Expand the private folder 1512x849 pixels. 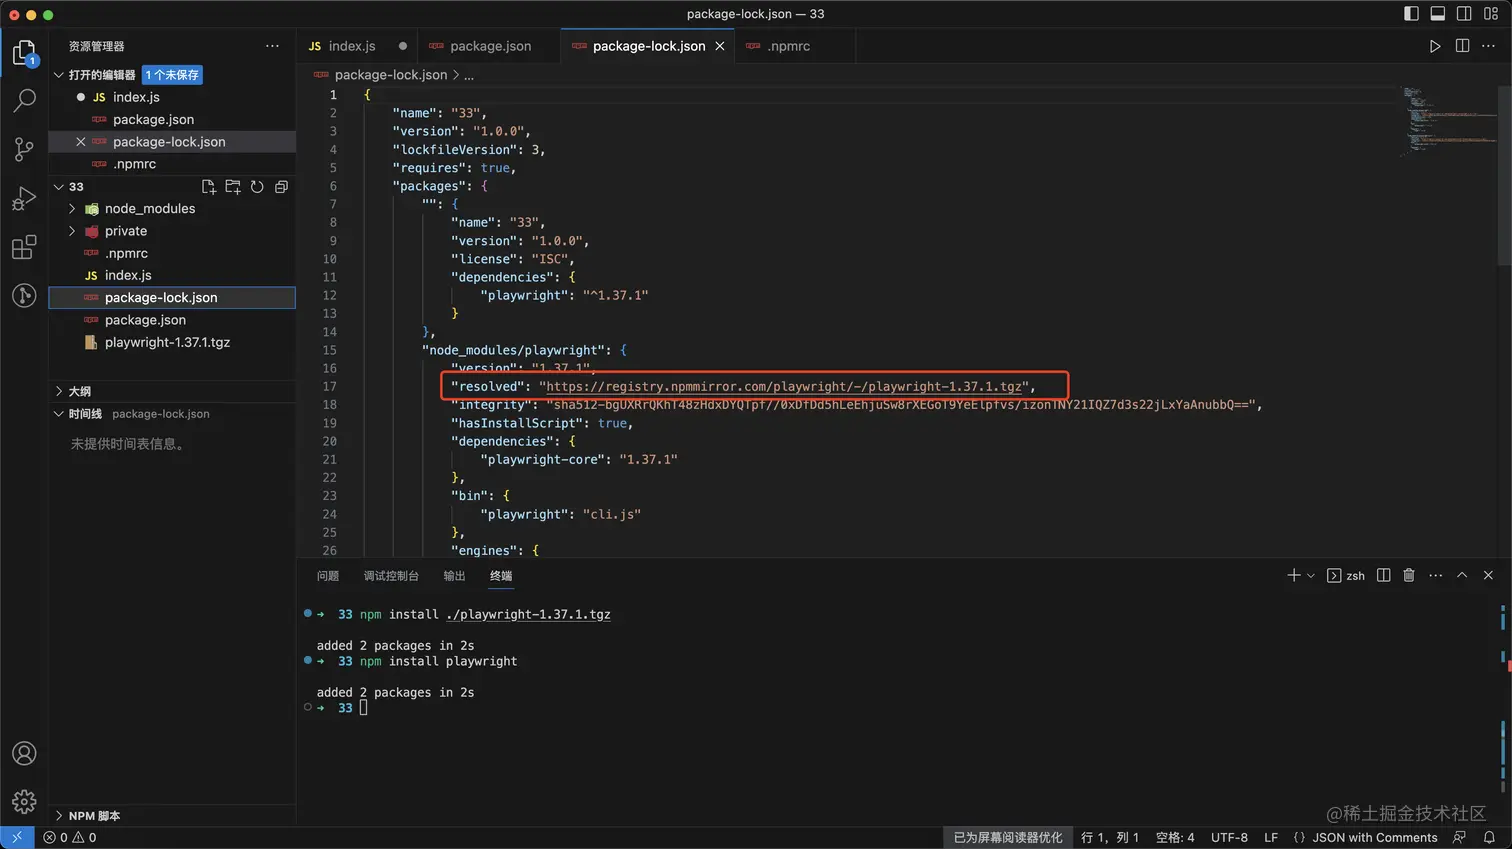click(72, 231)
